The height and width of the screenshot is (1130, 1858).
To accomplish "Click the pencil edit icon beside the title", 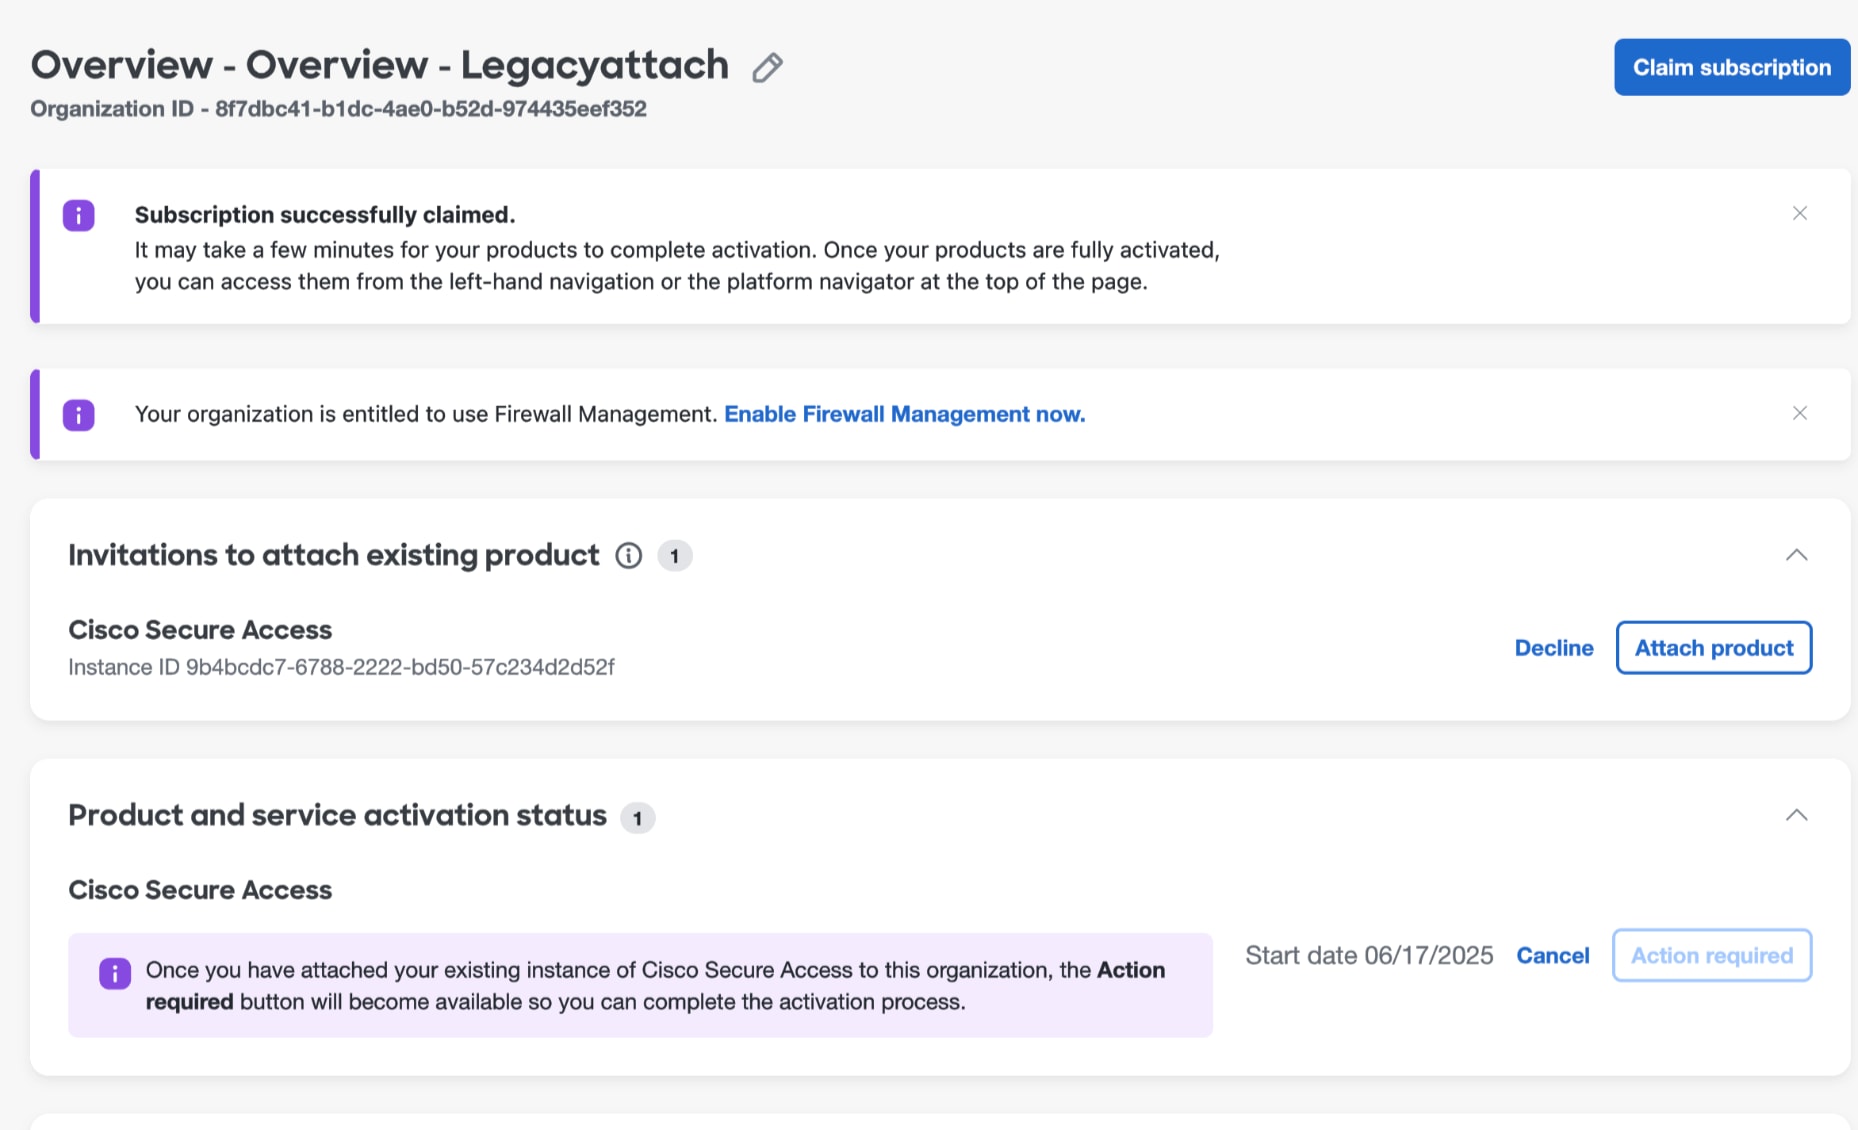I will (x=767, y=67).
